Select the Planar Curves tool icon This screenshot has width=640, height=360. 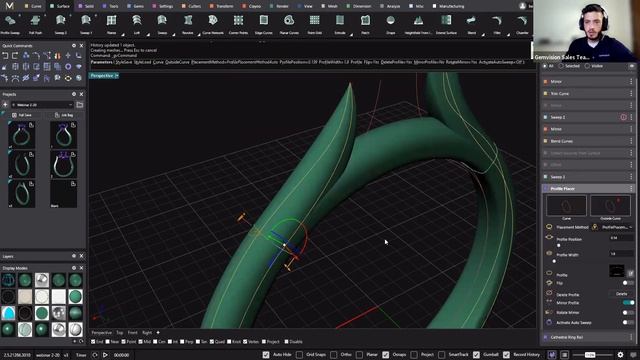coord(289,20)
